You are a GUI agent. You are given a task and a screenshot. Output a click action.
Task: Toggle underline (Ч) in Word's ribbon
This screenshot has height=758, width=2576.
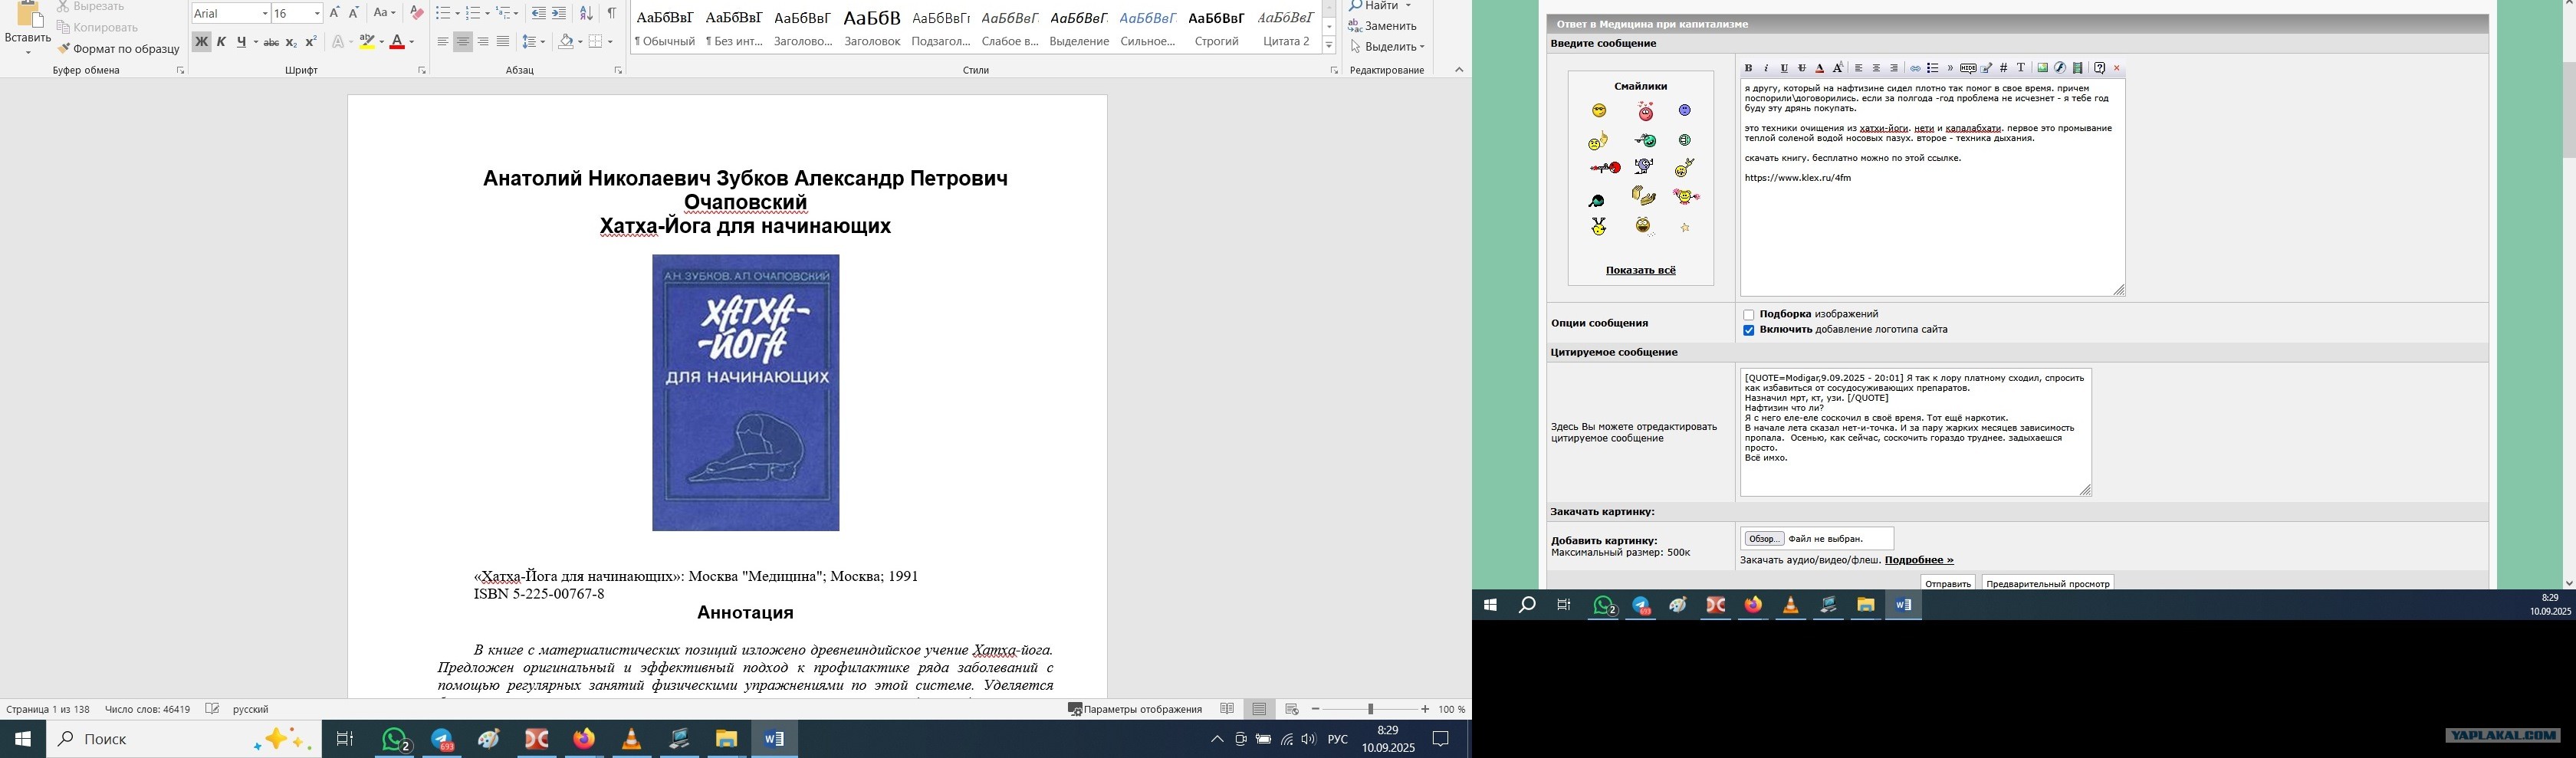(x=242, y=42)
